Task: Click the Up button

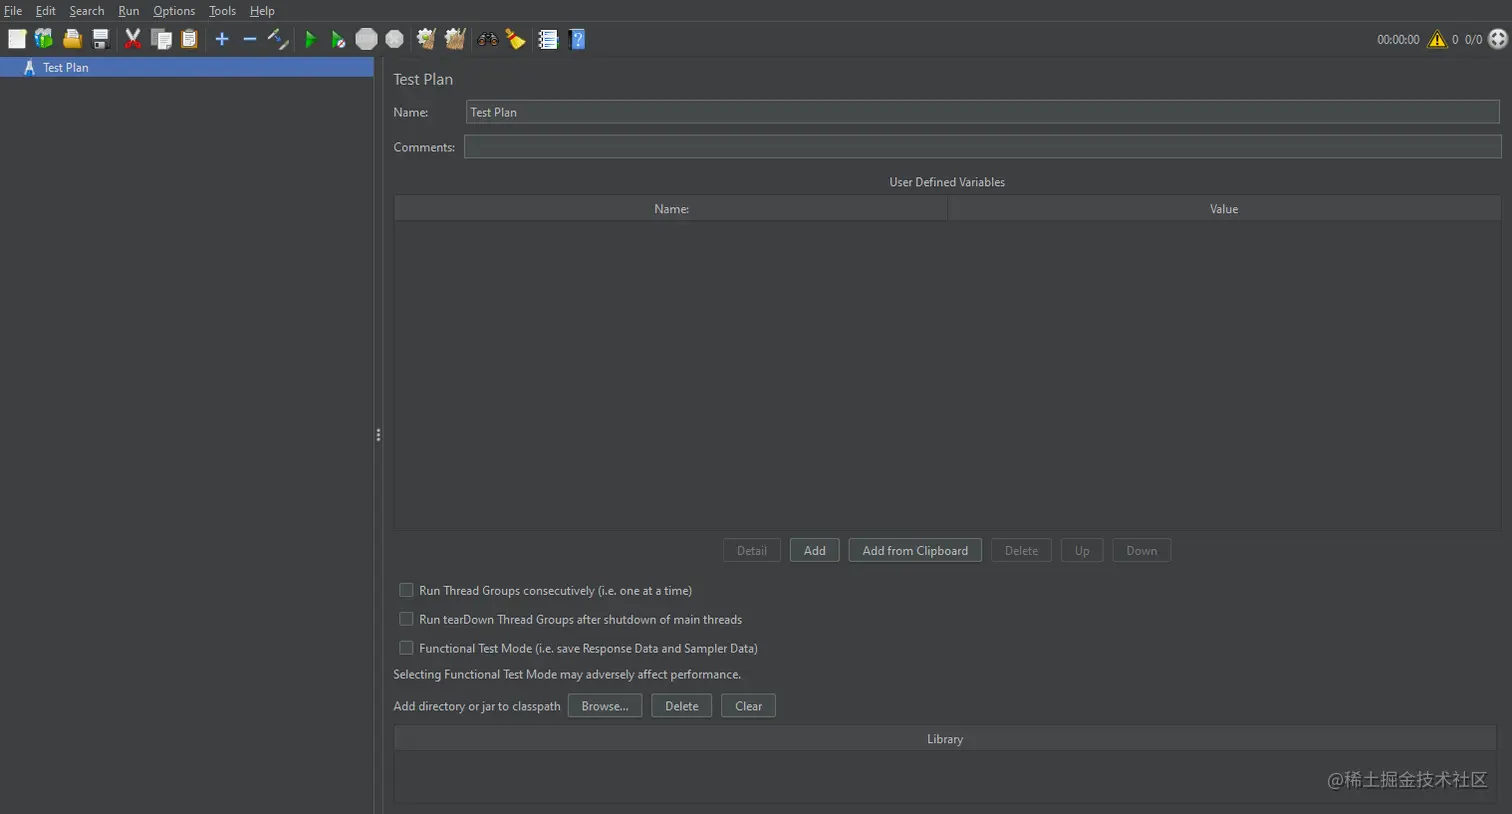Action: tap(1082, 550)
